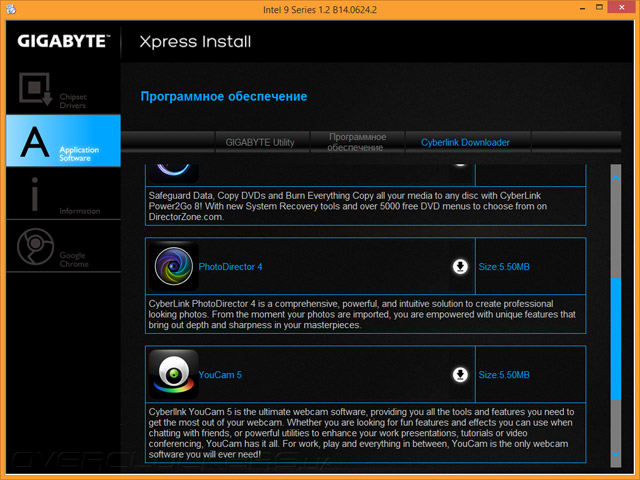Click the scrollbar down arrow

tap(616, 454)
